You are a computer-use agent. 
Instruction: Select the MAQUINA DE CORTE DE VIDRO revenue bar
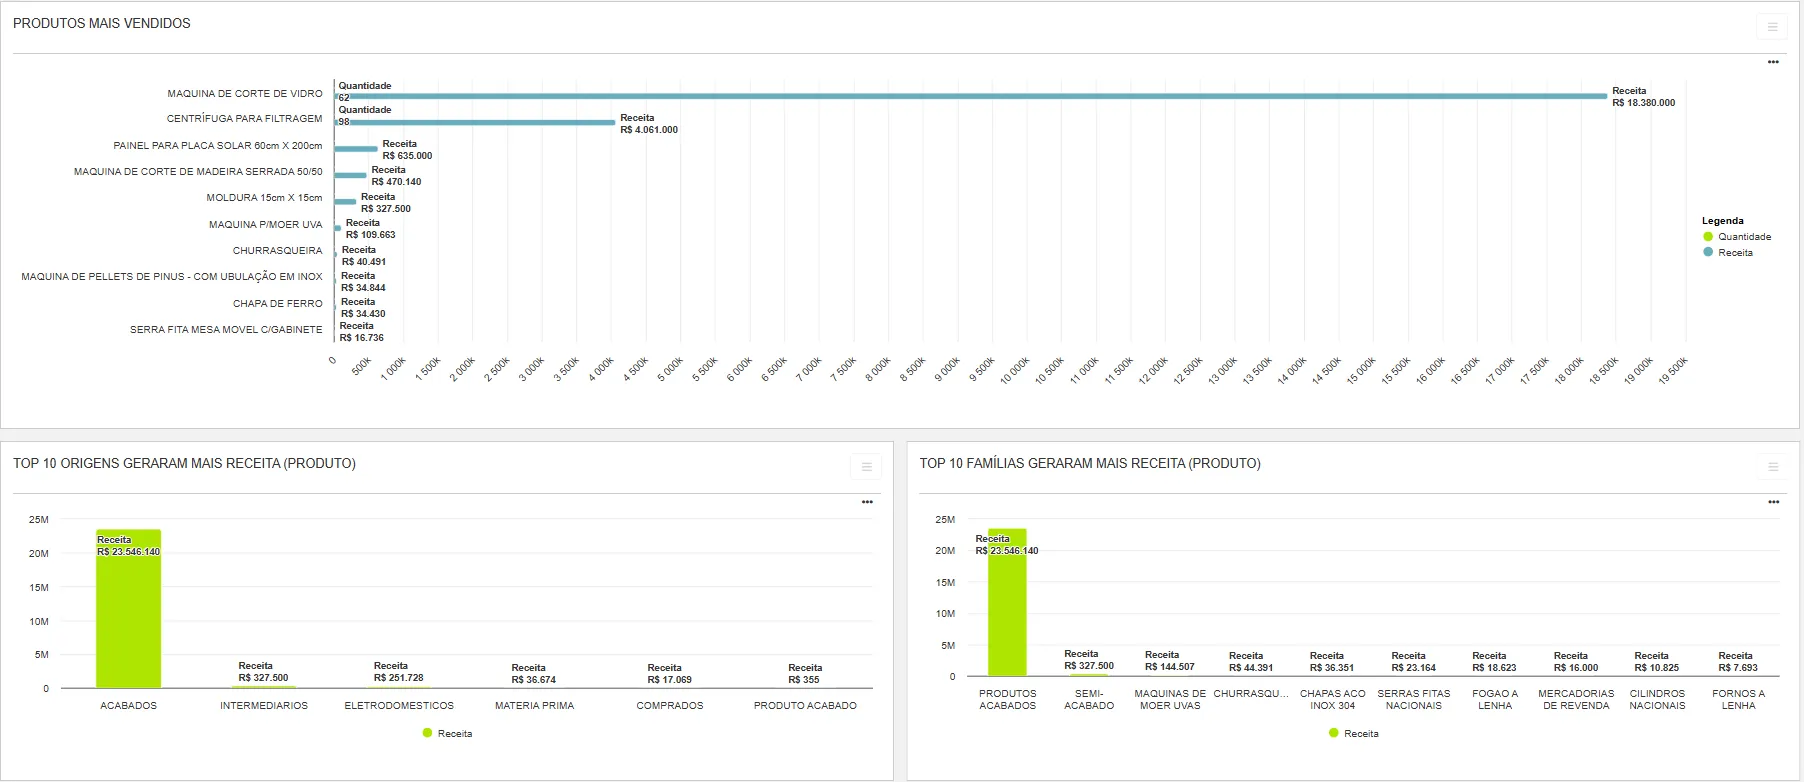coord(970,96)
